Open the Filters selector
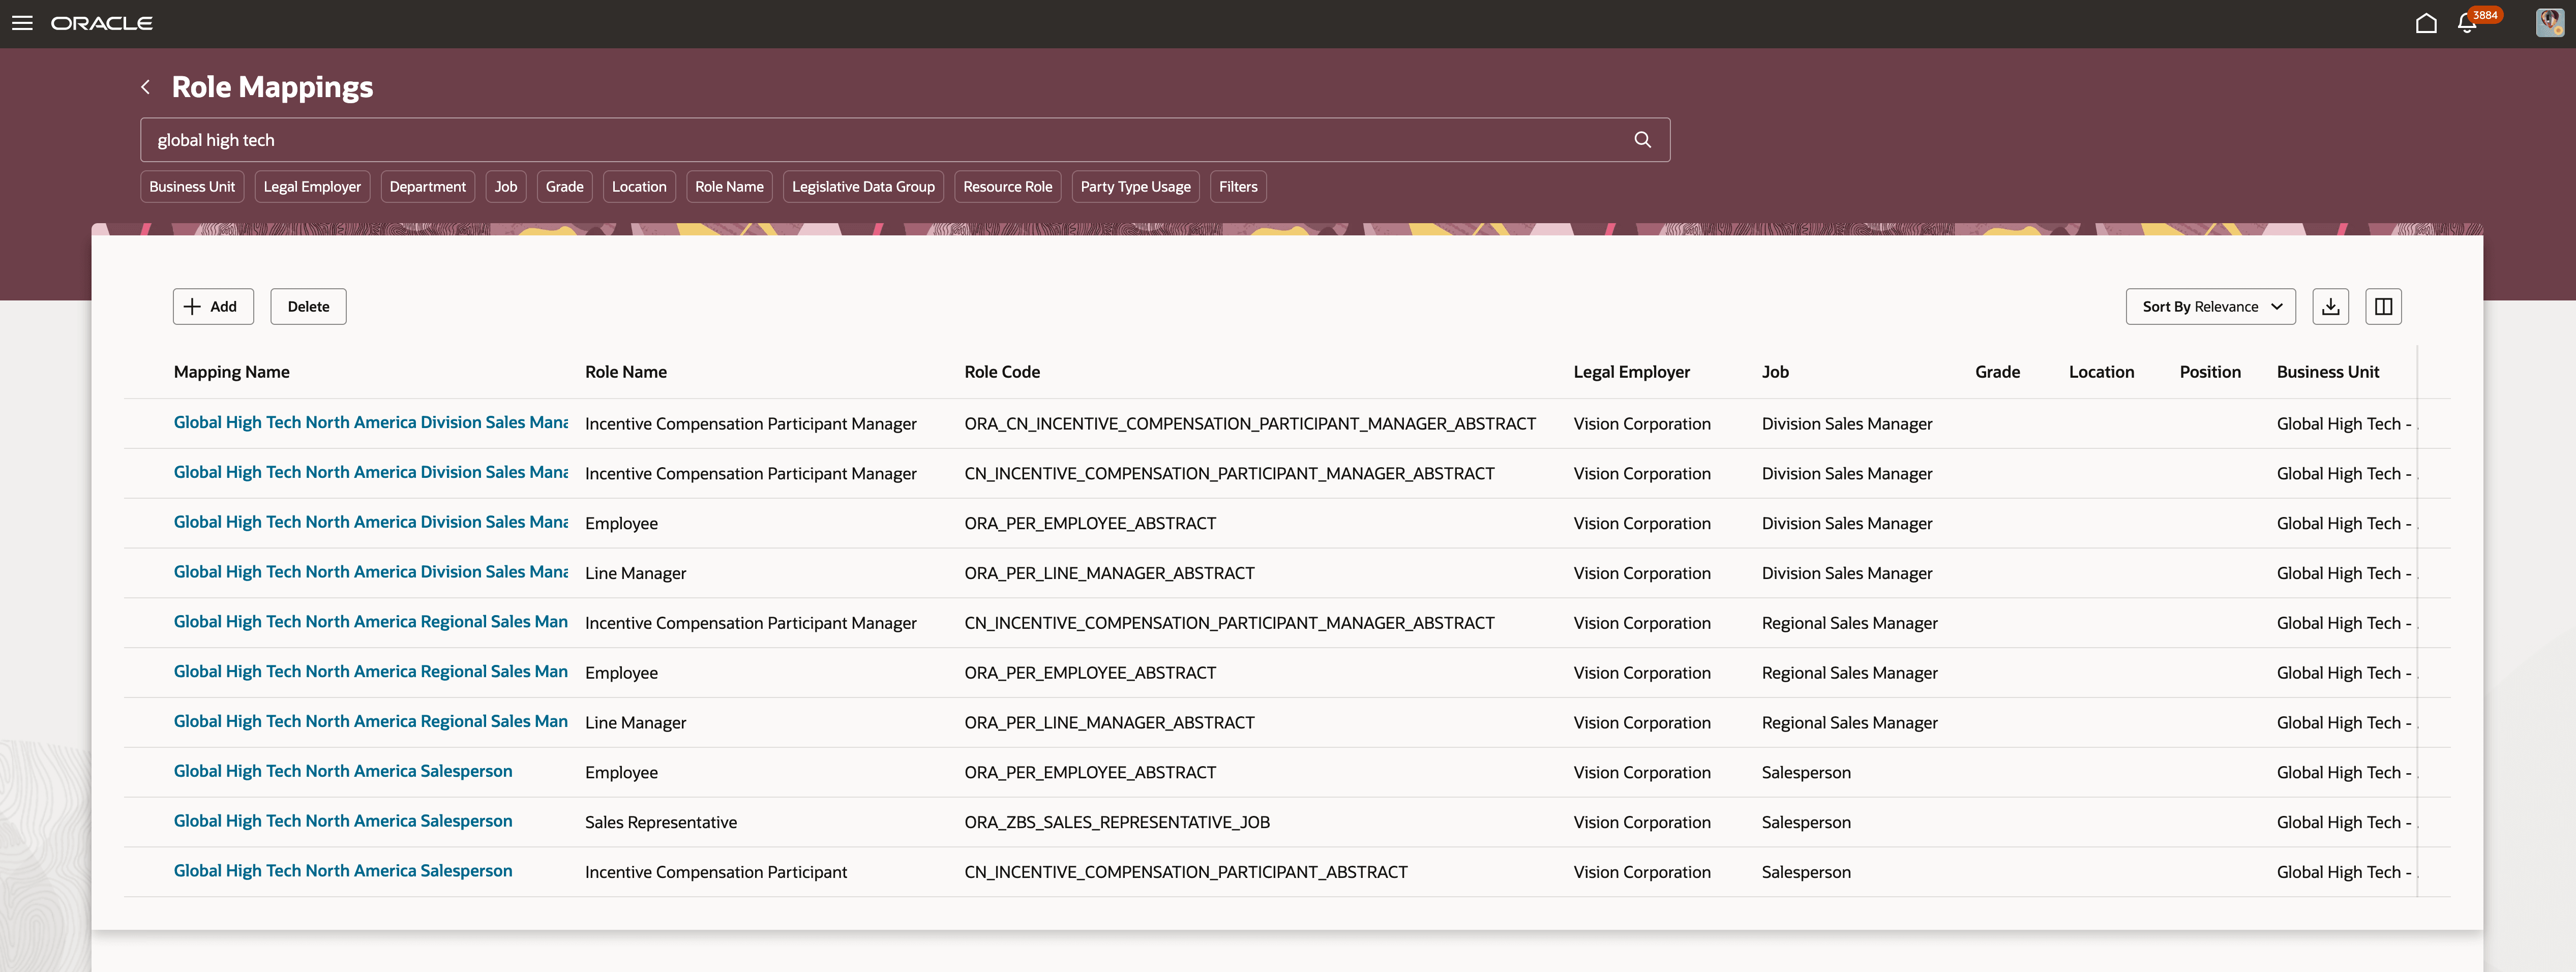This screenshot has width=2576, height=972. click(1238, 186)
